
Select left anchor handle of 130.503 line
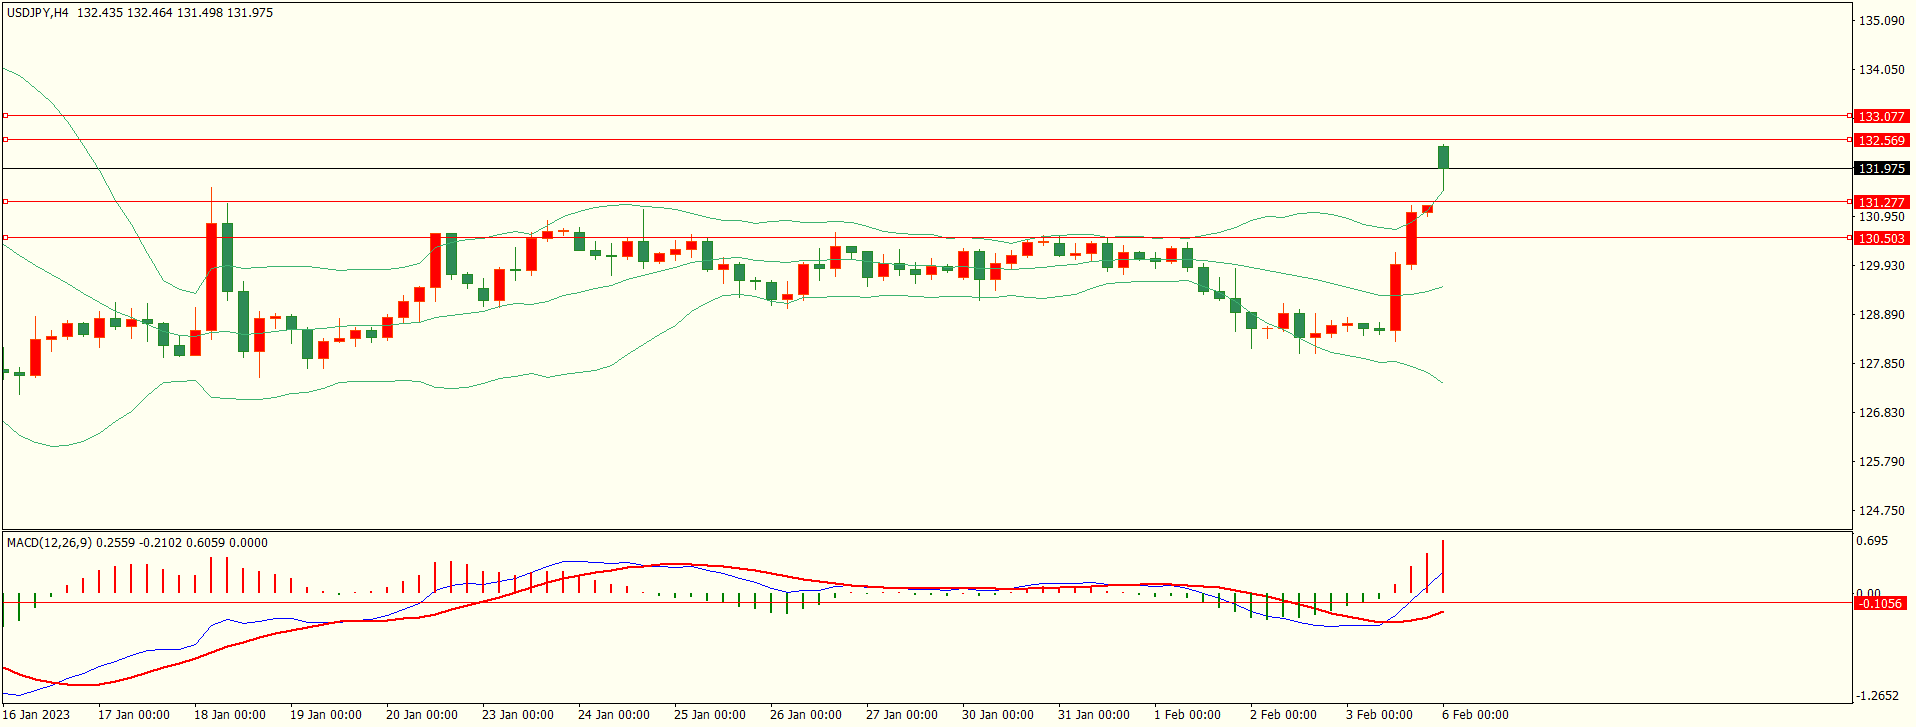click(5, 238)
